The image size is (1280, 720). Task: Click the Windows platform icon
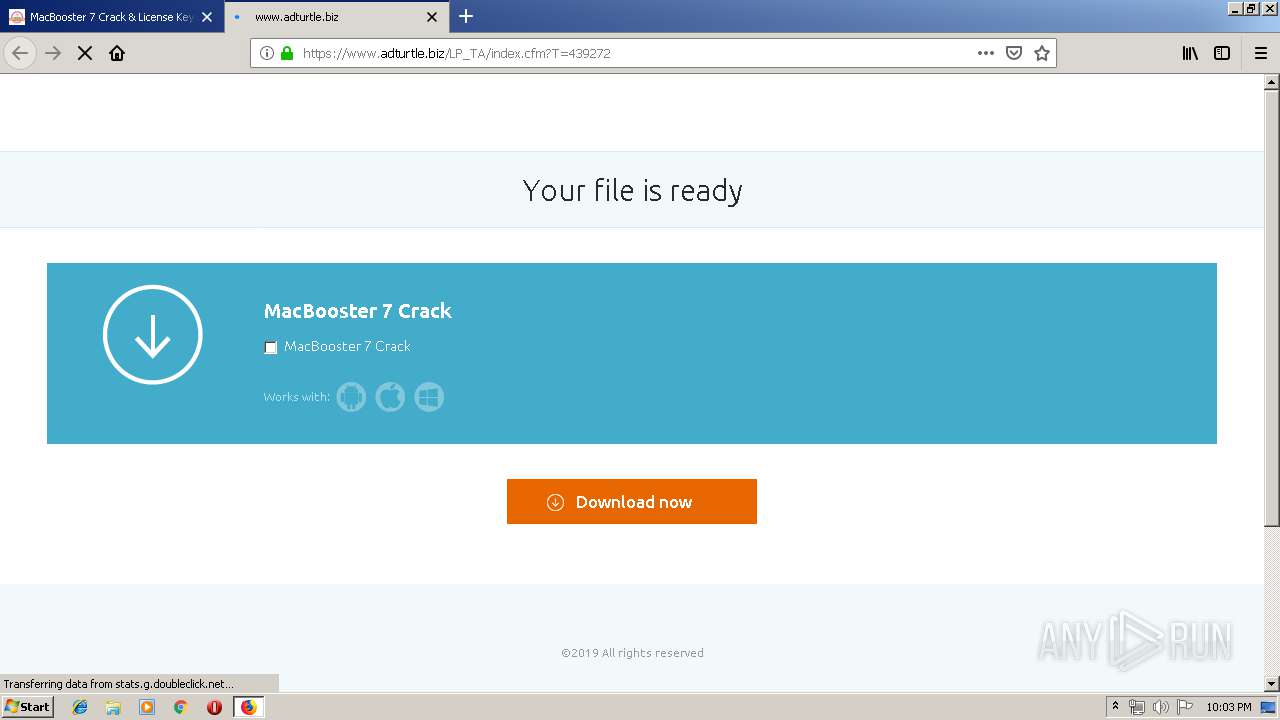click(x=429, y=397)
